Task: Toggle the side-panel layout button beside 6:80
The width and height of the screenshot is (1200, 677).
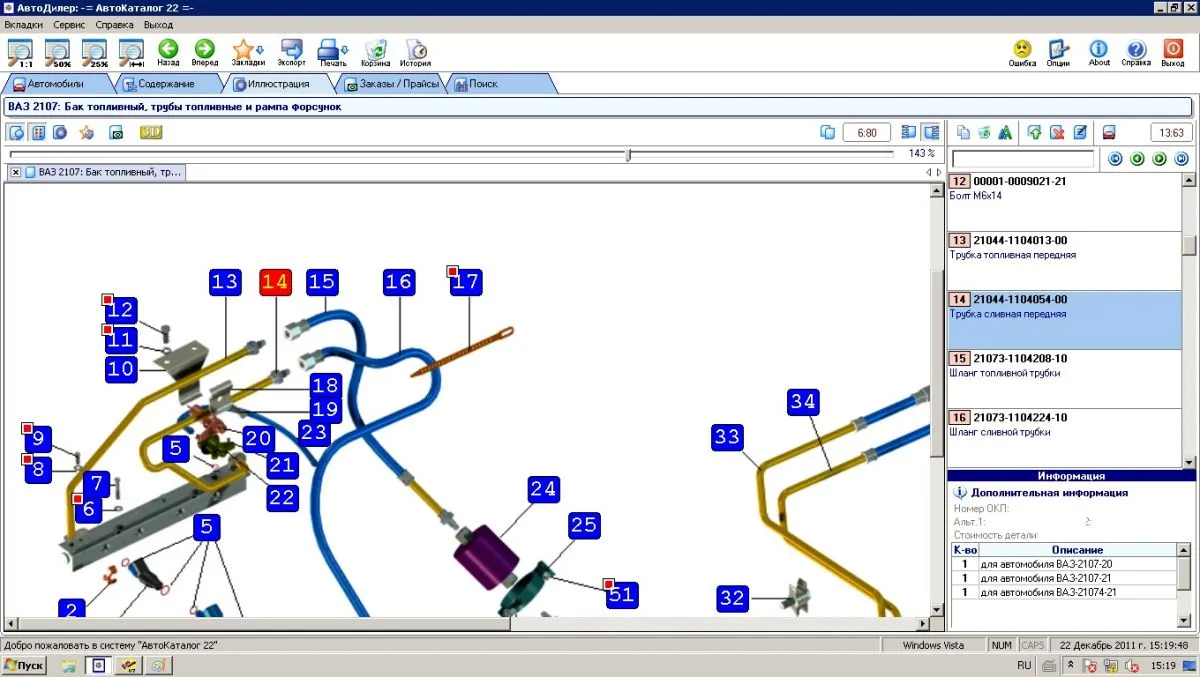Action: [x=909, y=132]
